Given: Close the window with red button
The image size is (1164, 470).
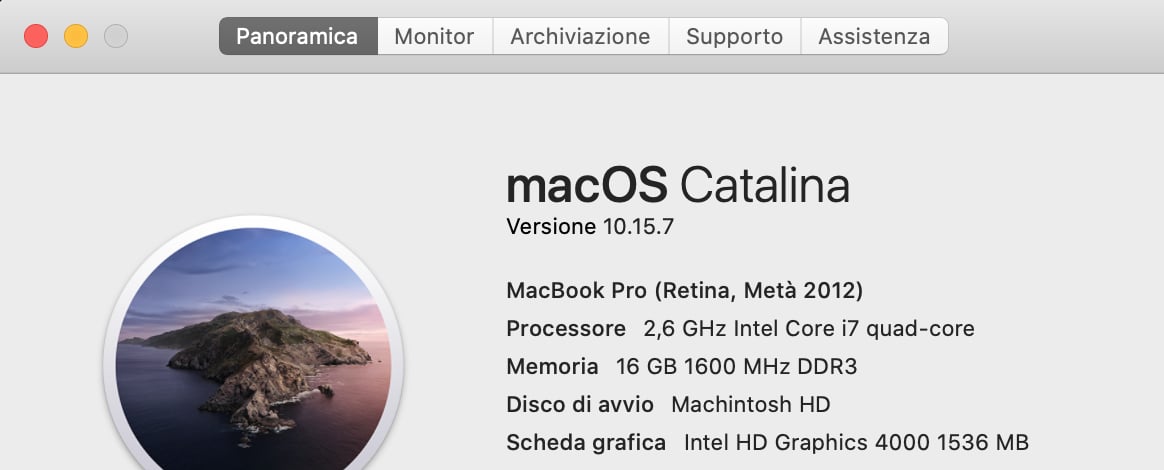Looking at the screenshot, I should click(36, 36).
